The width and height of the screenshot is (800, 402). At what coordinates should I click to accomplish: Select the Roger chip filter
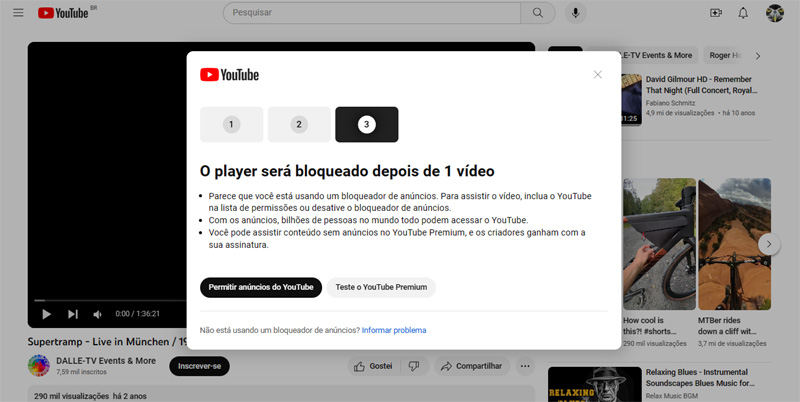[x=725, y=56]
